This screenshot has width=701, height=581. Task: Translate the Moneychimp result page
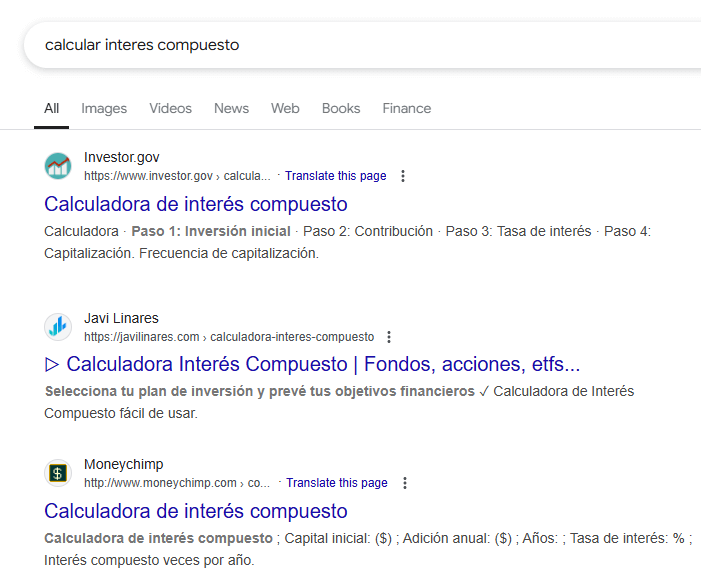pos(337,483)
